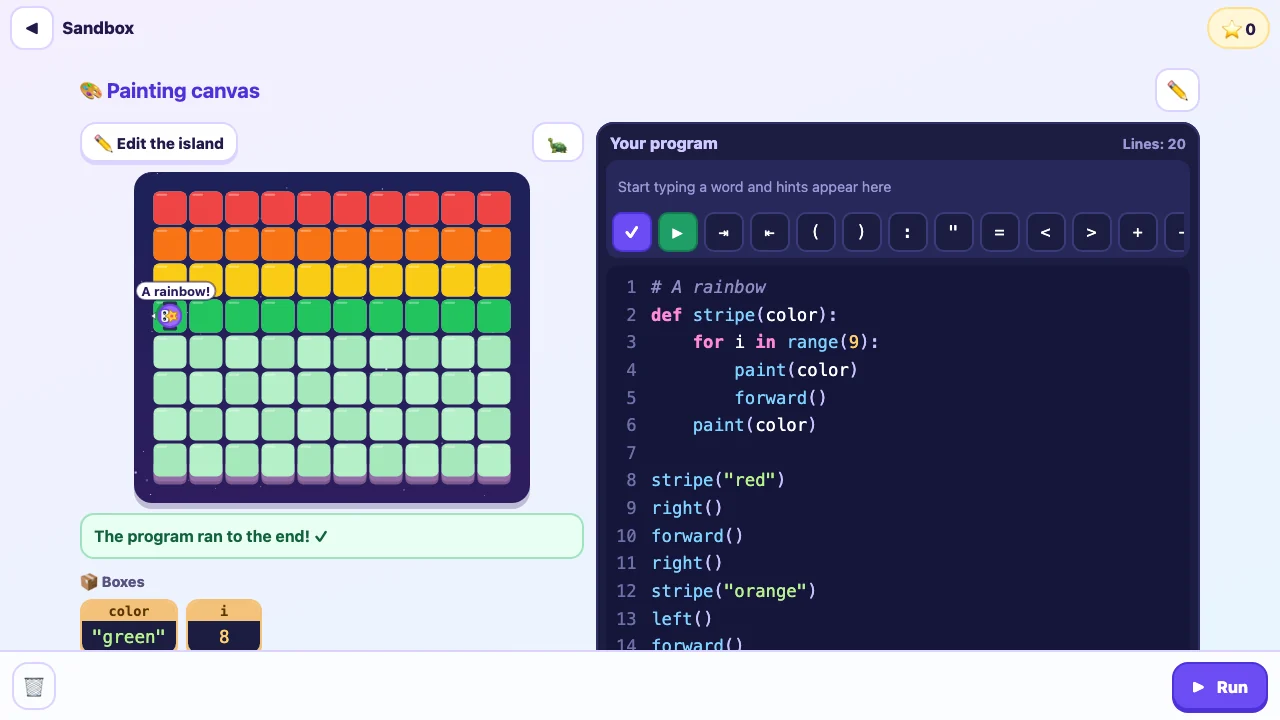Viewport: 1280px width, 720px height.
Task: Click the first red tile in top row
Action: pyautogui.click(x=170, y=208)
